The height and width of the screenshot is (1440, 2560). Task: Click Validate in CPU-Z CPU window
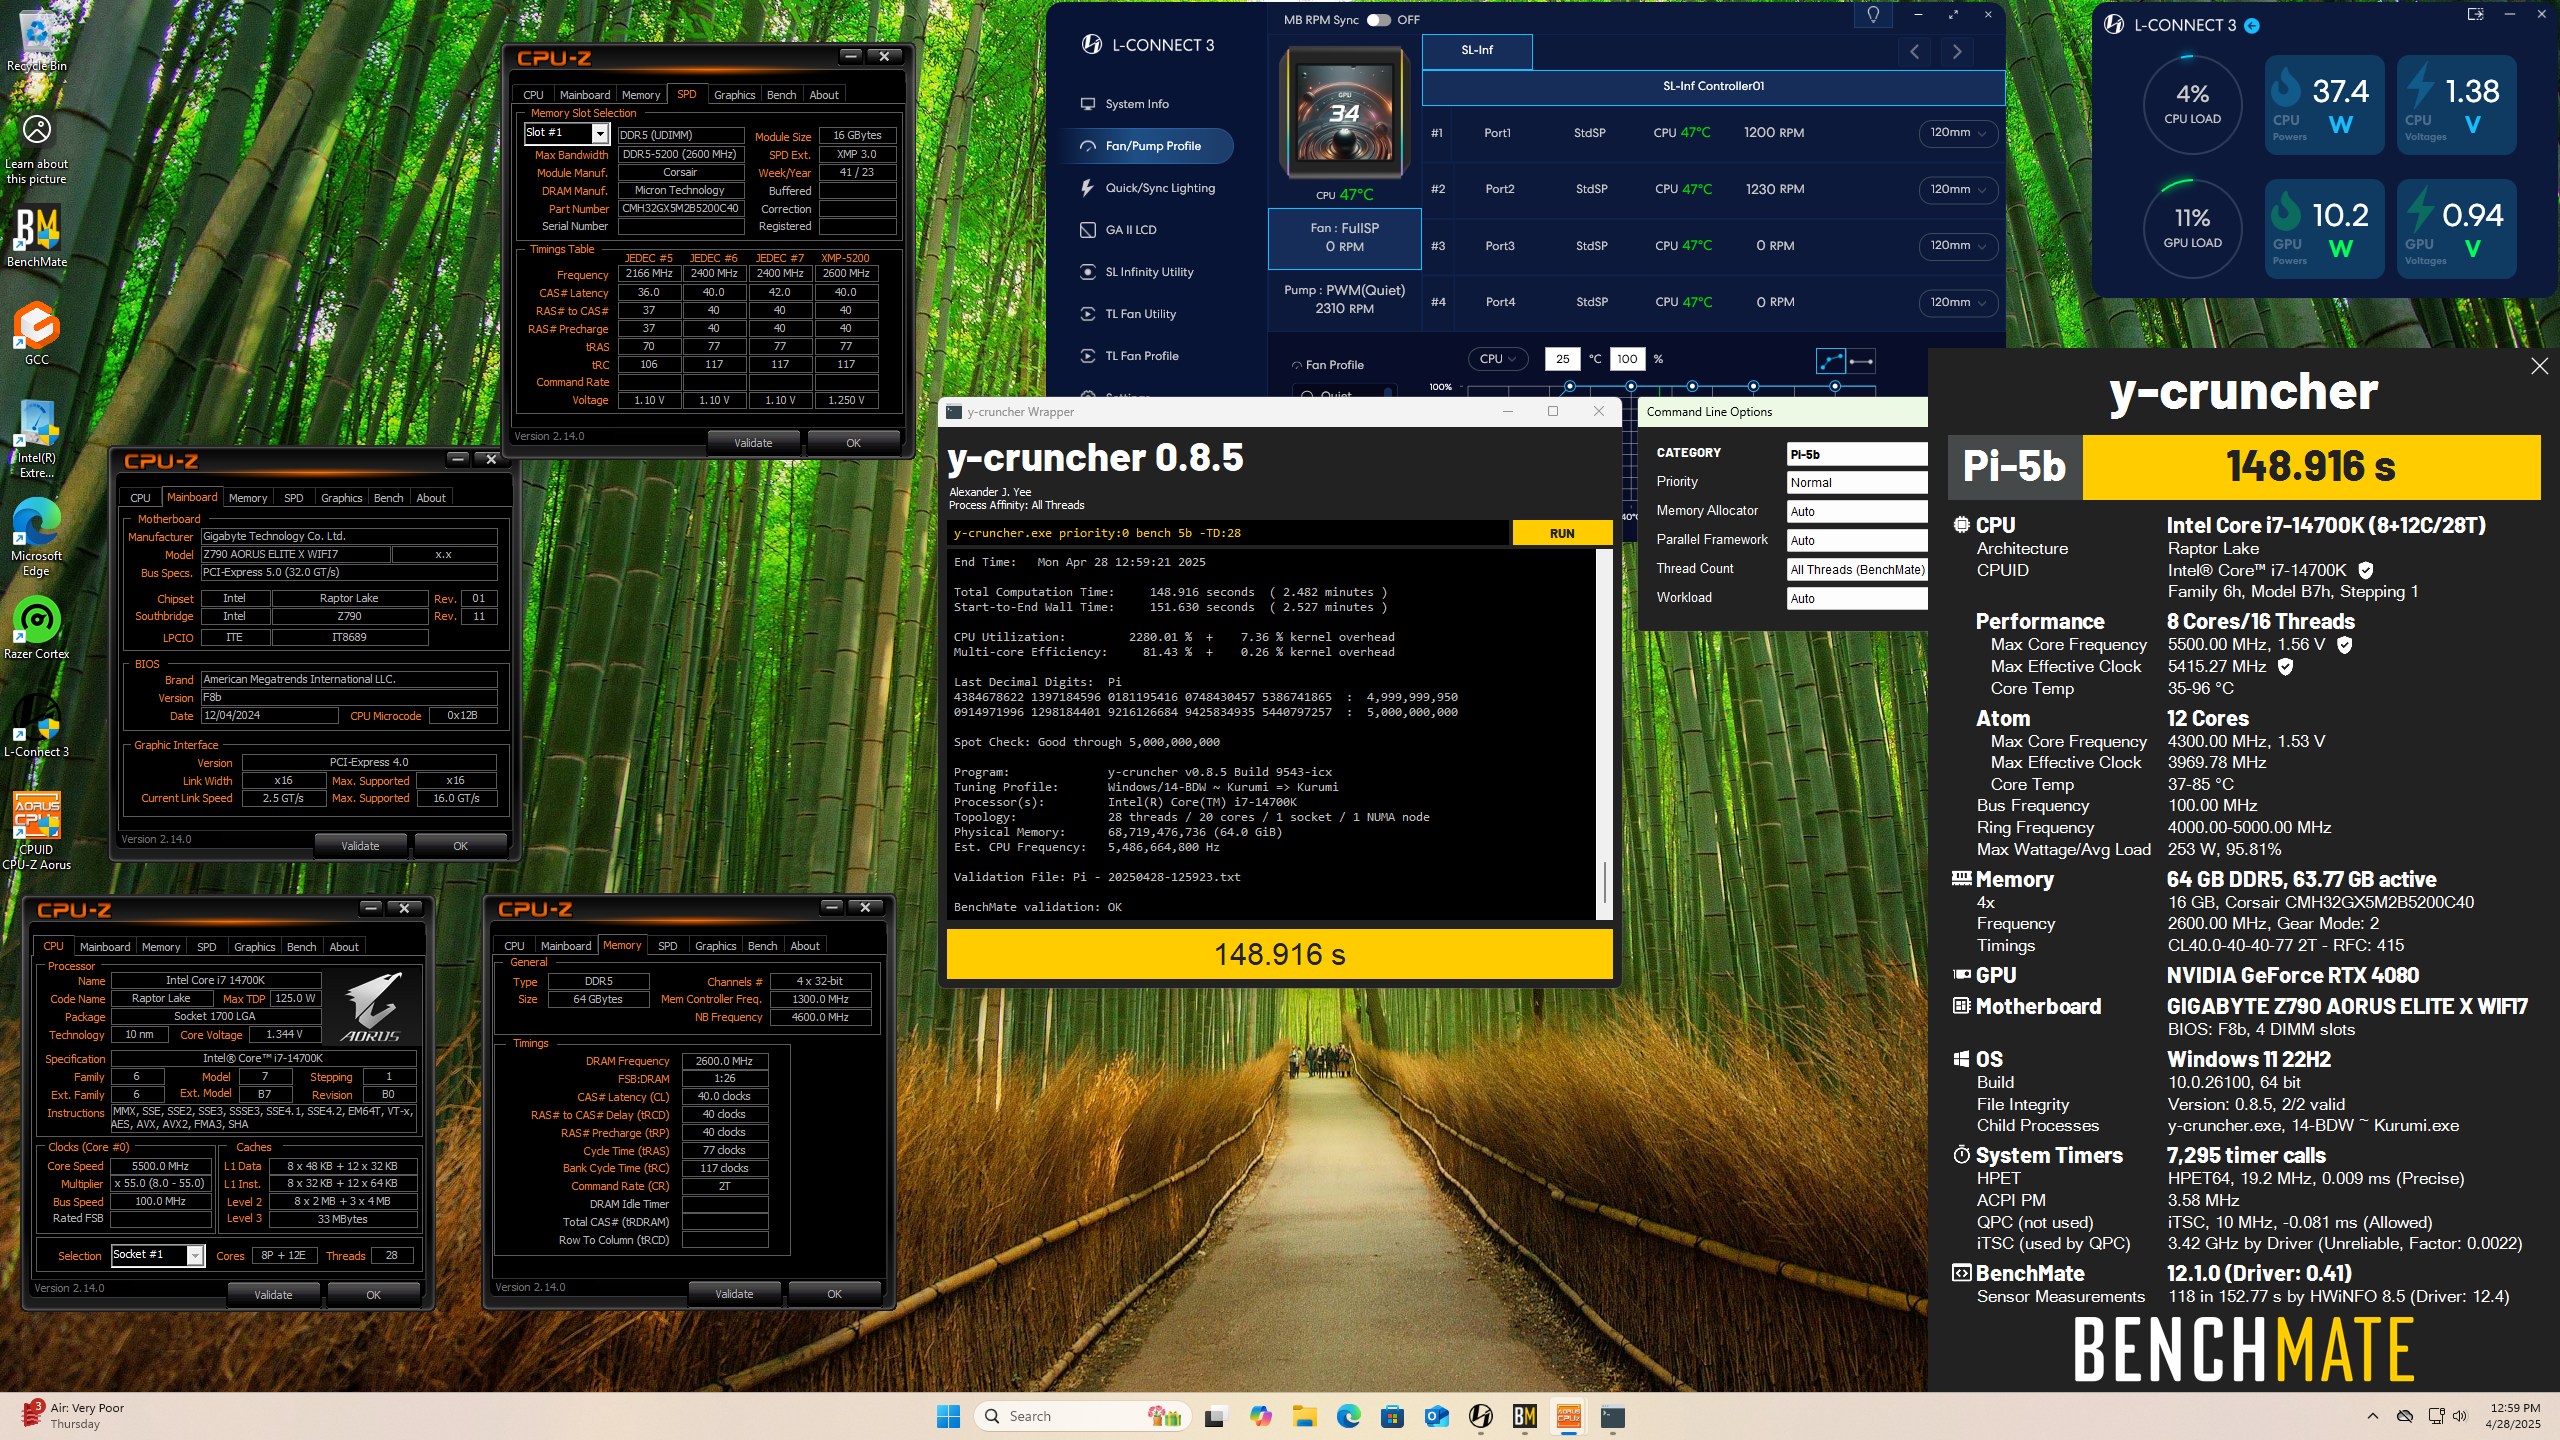(273, 1295)
